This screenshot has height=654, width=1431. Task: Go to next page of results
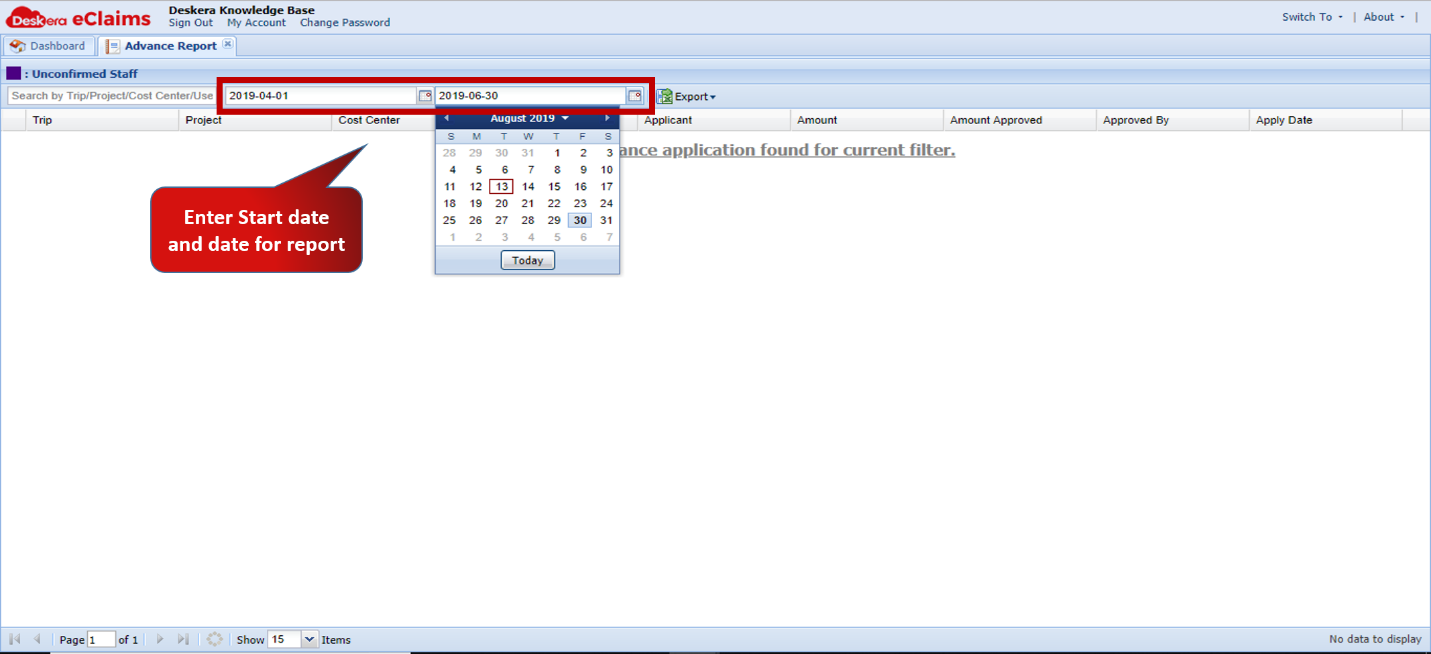[160, 639]
